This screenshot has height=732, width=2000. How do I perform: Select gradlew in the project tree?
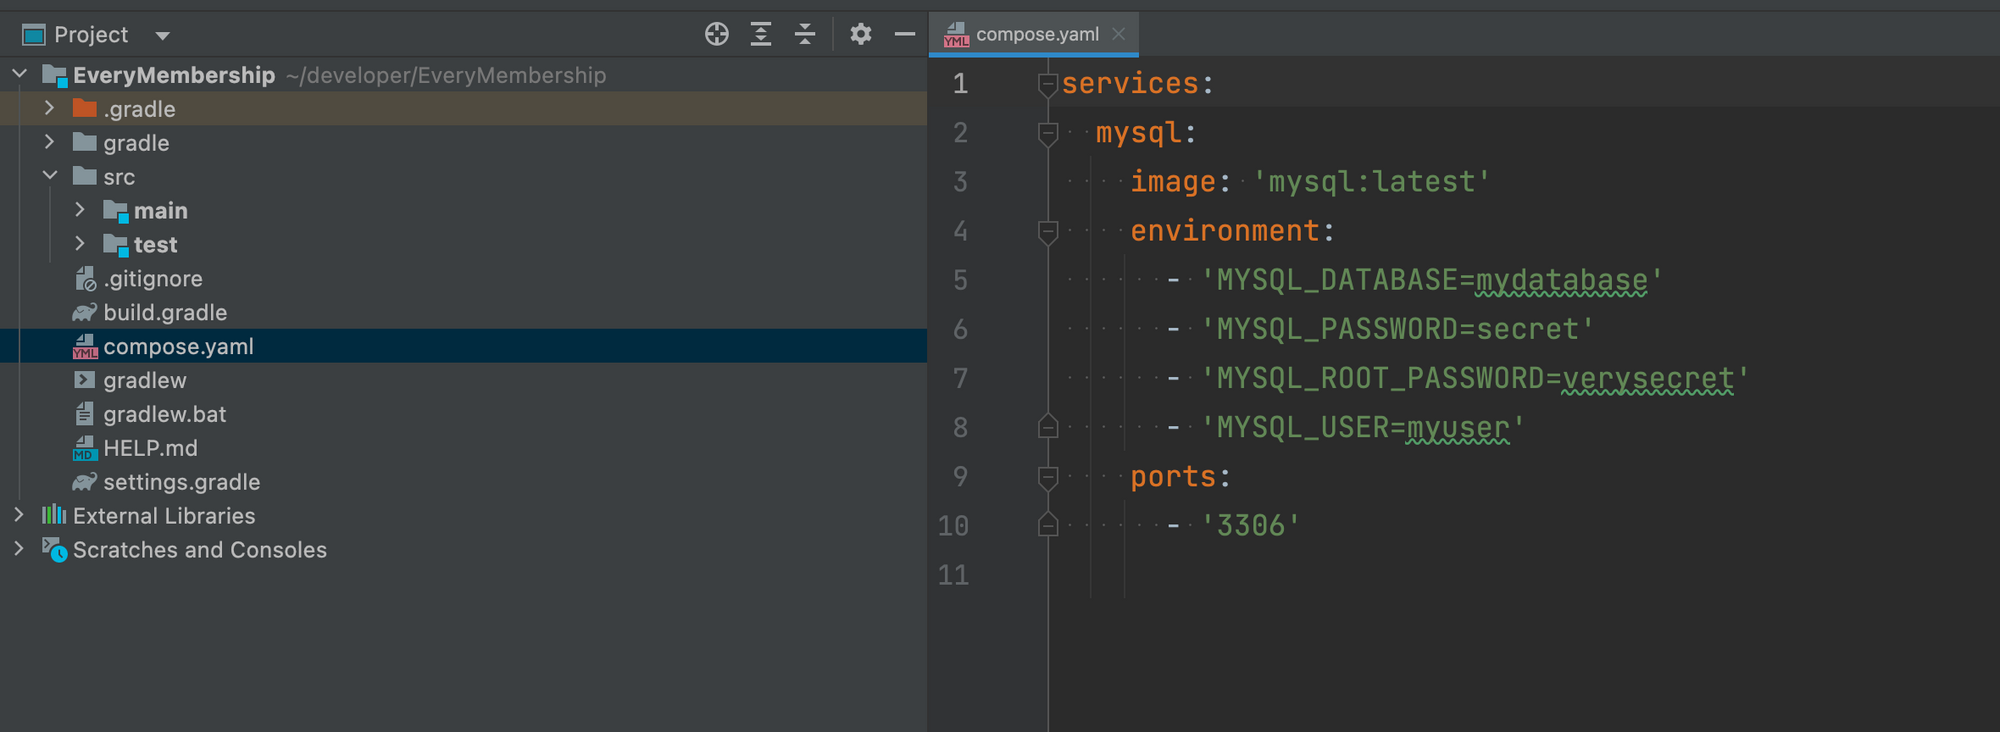coord(145,380)
